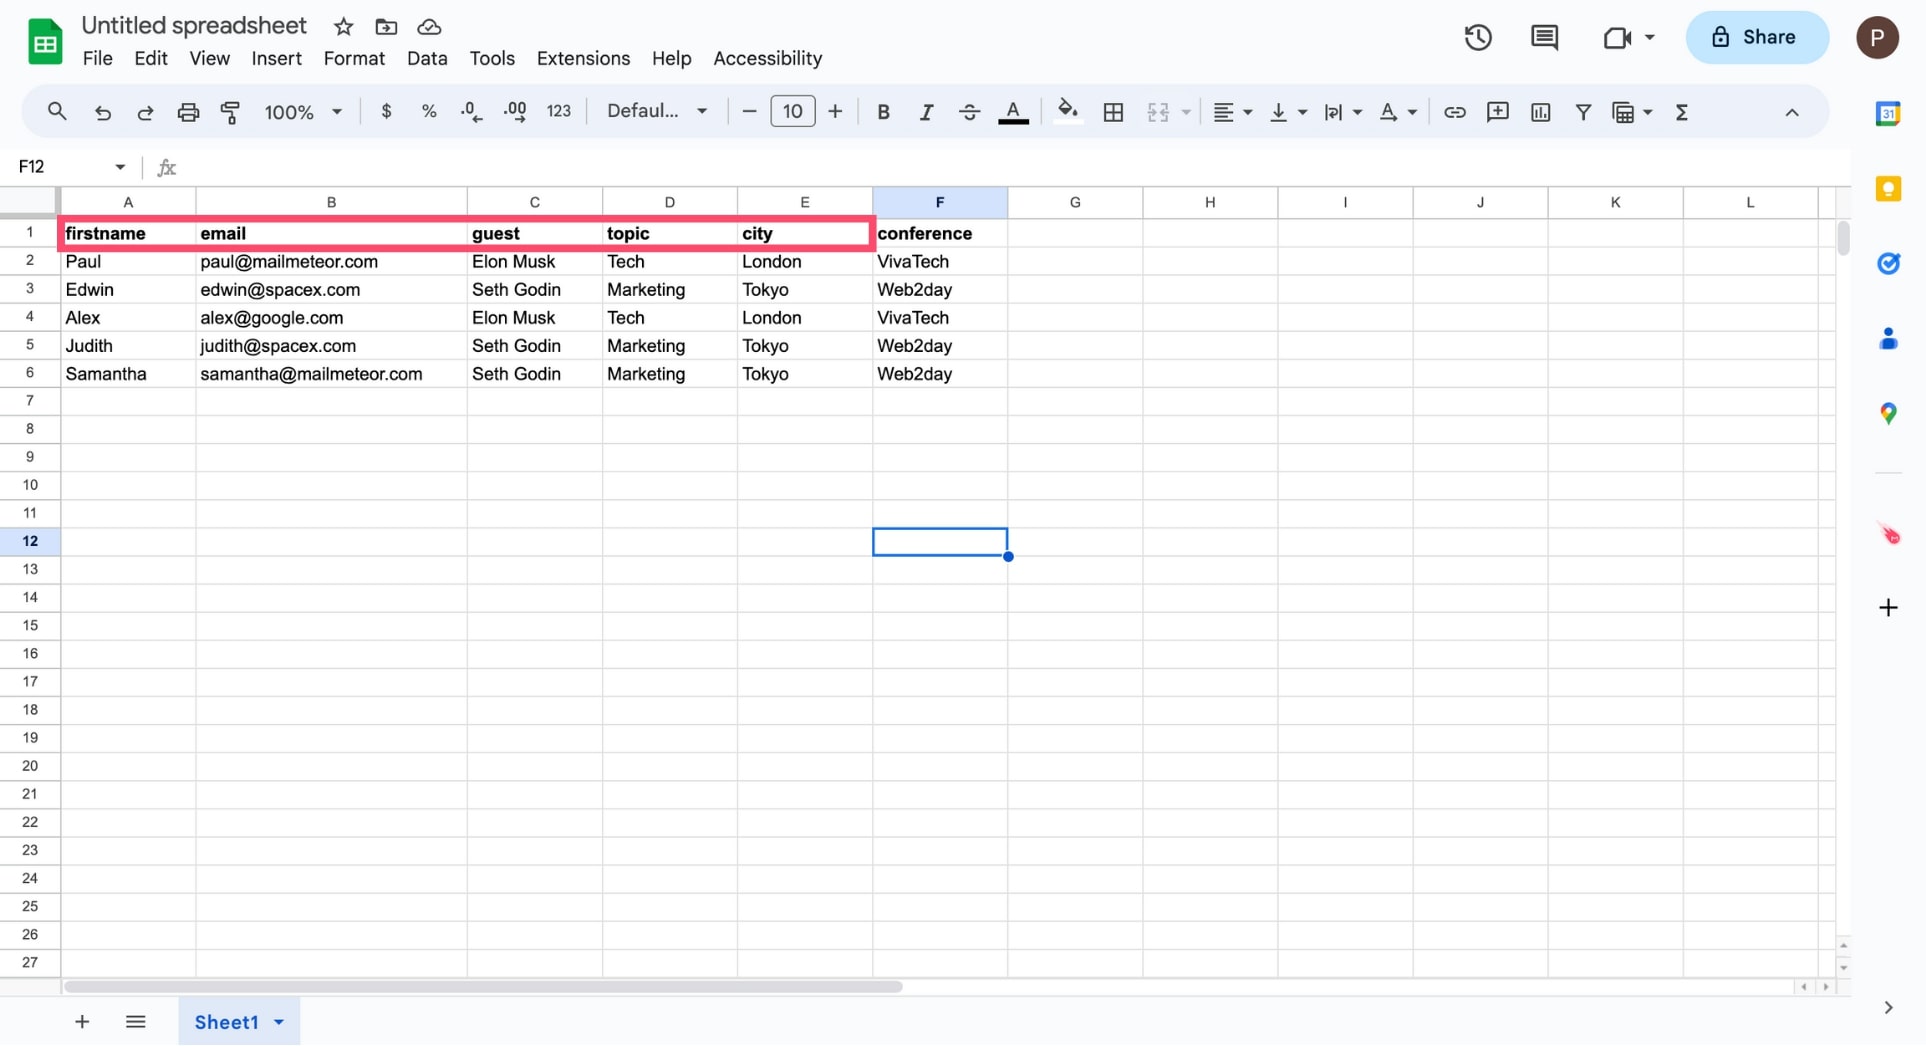This screenshot has width=1926, height=1046.
Task: Open horizontal align dropdown
Action: click(x=1232, y=112)
